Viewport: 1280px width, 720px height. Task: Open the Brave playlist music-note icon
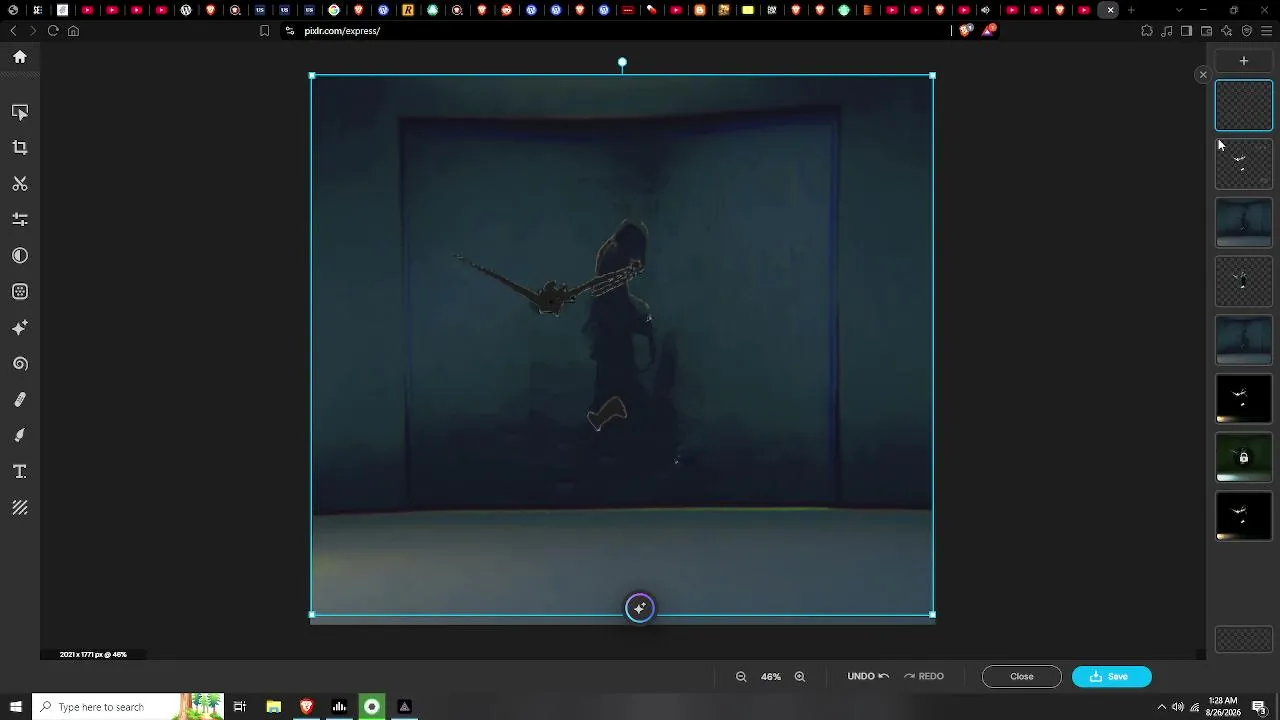1167,31
